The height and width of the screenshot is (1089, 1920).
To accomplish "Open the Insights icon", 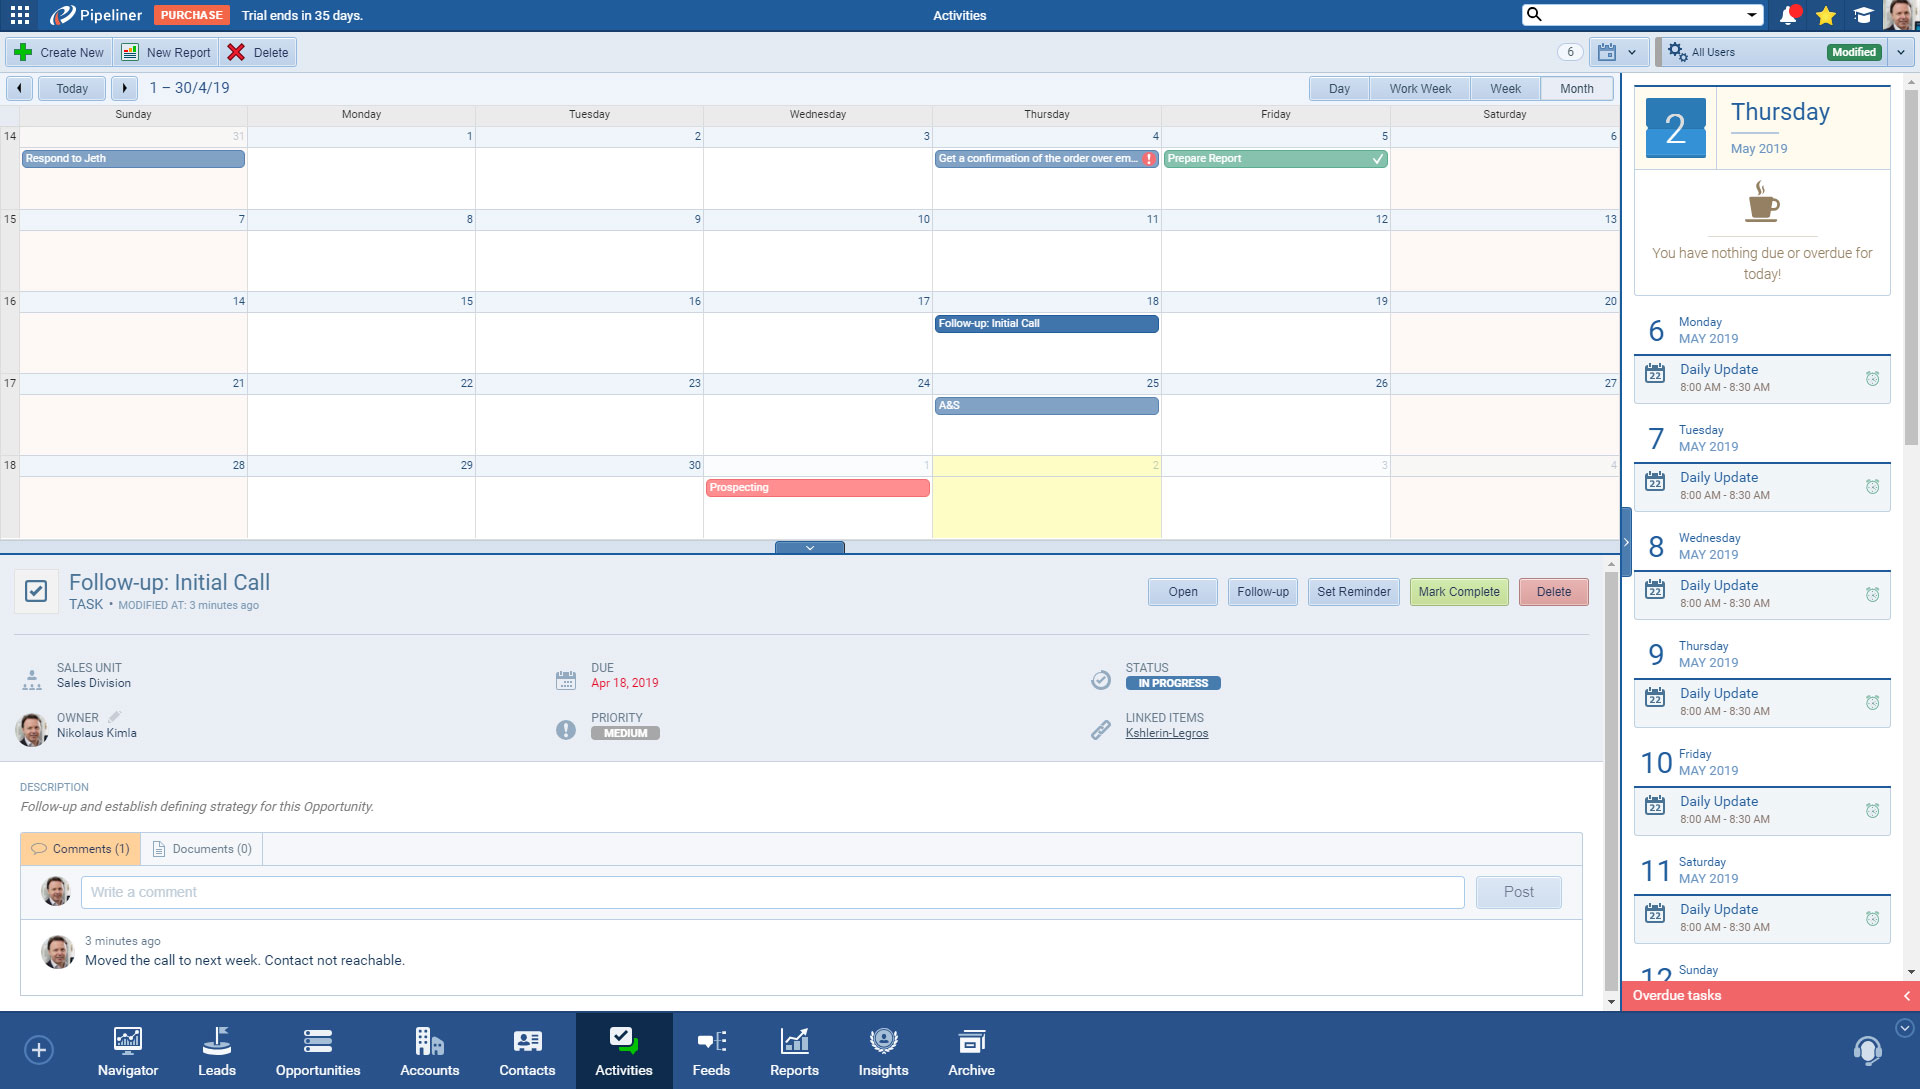I will (x=883, y=1050).
